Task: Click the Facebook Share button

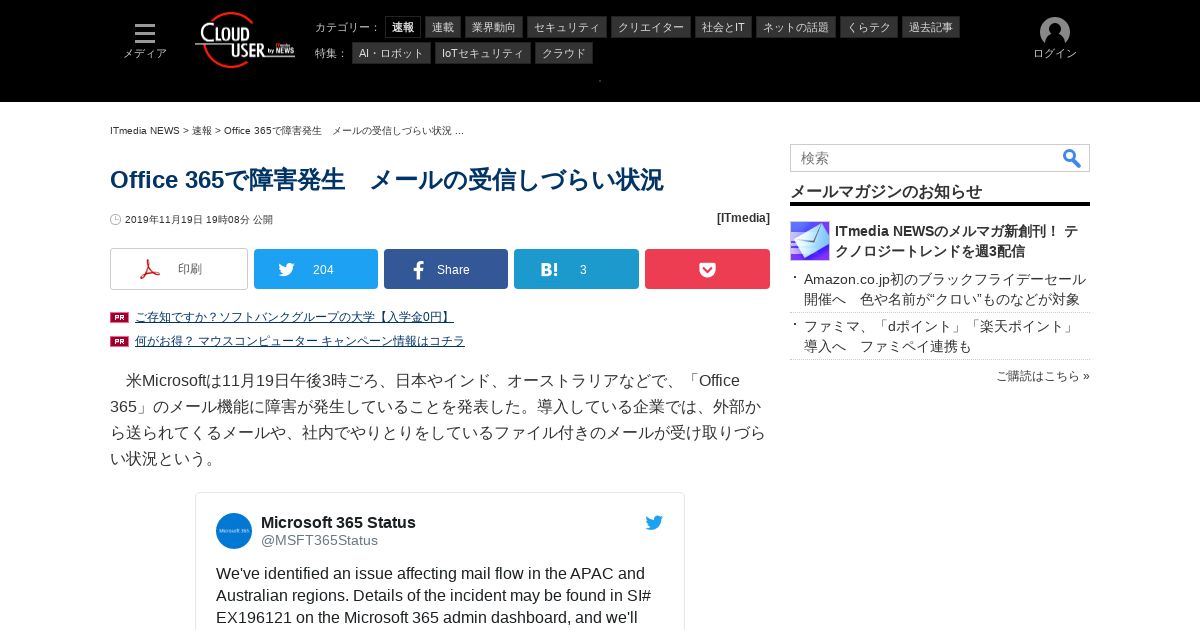Action: tap(446, 269)
